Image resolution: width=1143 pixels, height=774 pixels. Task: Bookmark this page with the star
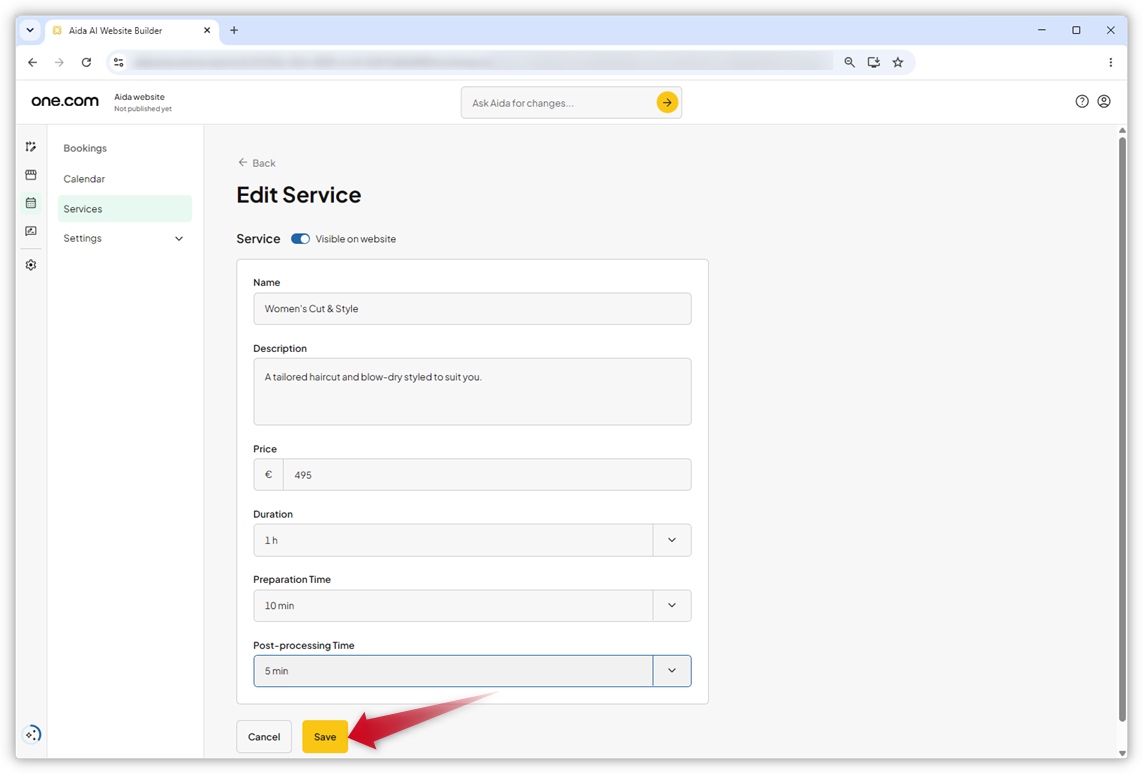[x=898, y=62]
